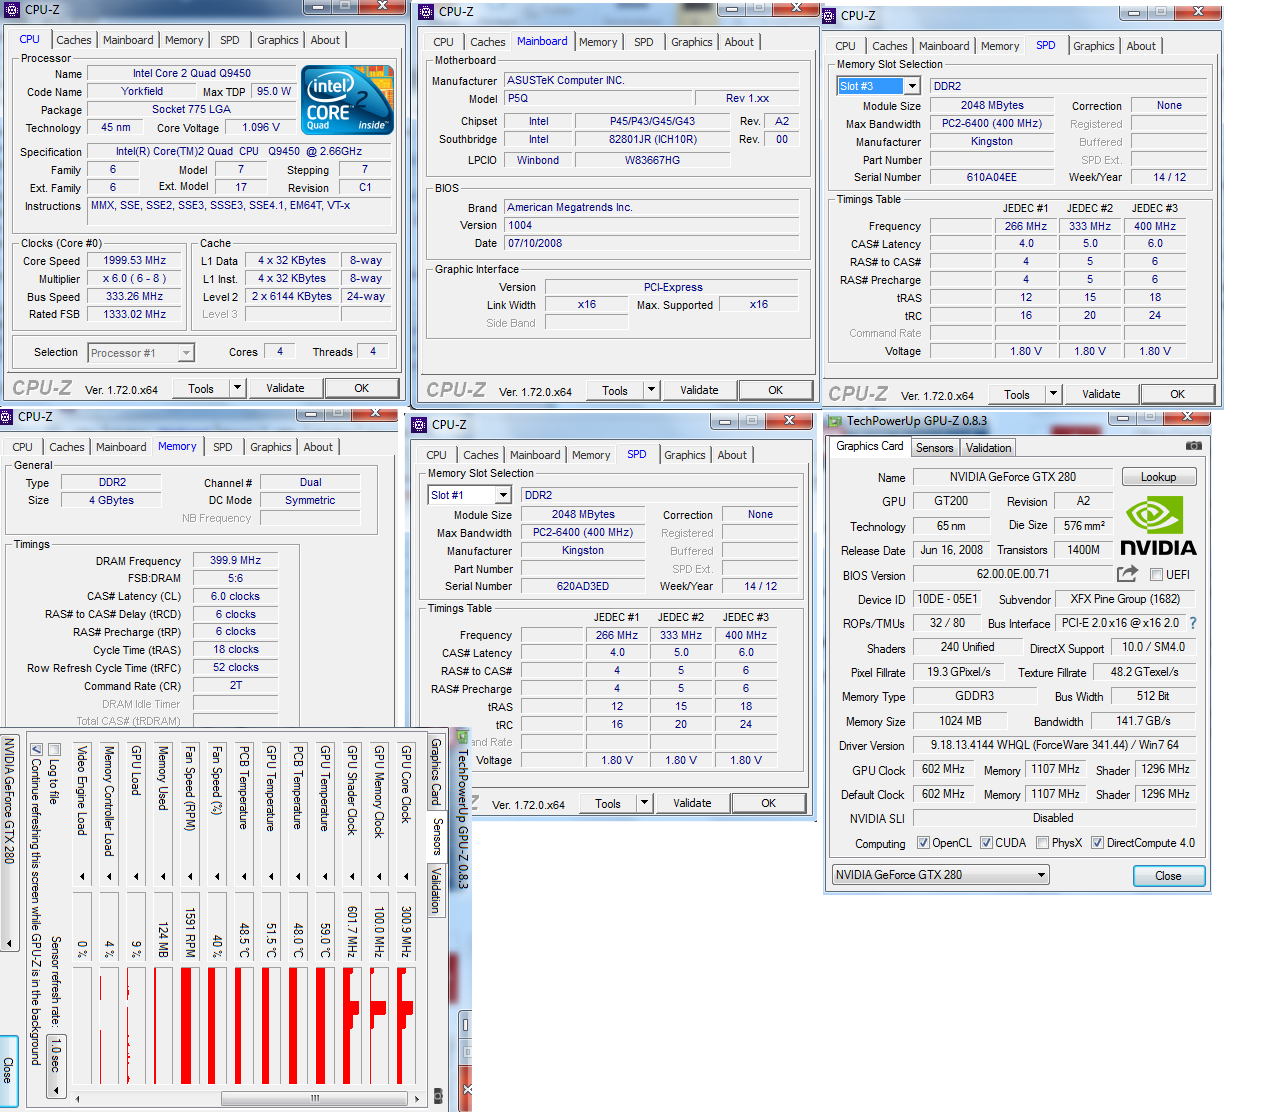1280x1112 pixels.
Task: Click OK in the CPU-Z Slot #3 window
Action: pyautogui.click(x=1178, y=394)
